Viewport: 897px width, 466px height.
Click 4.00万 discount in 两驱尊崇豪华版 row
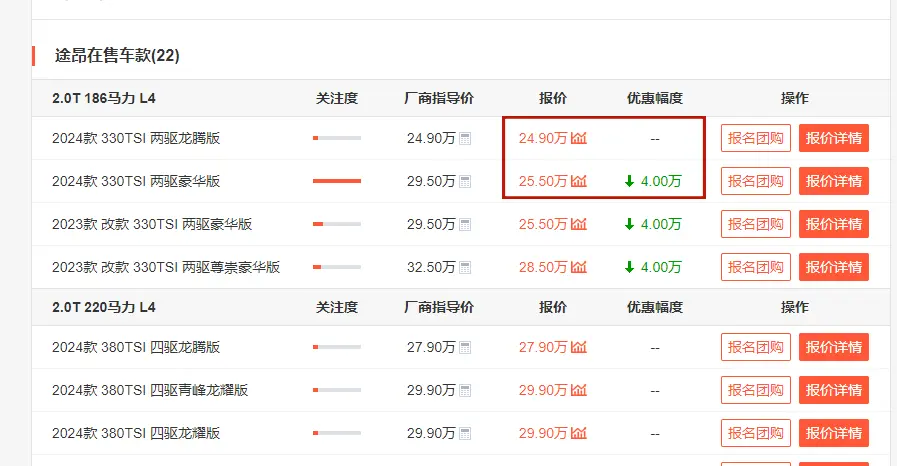point(661,267)
